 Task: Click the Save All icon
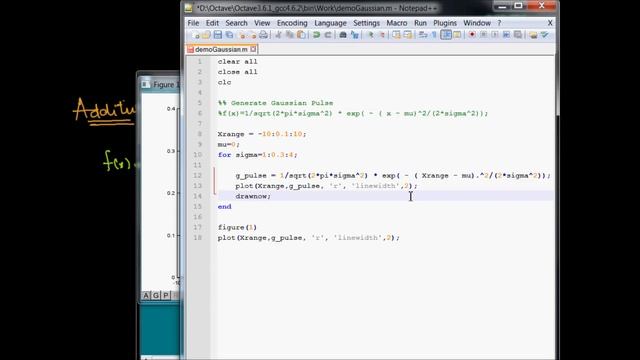(x=229, y=35)
